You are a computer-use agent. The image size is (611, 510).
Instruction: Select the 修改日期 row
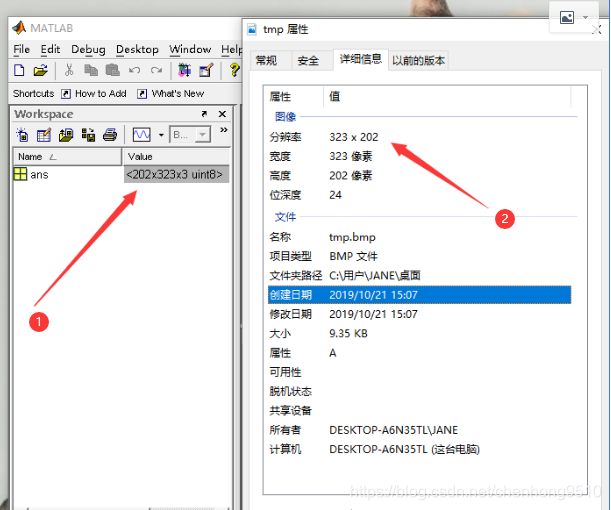420,314
